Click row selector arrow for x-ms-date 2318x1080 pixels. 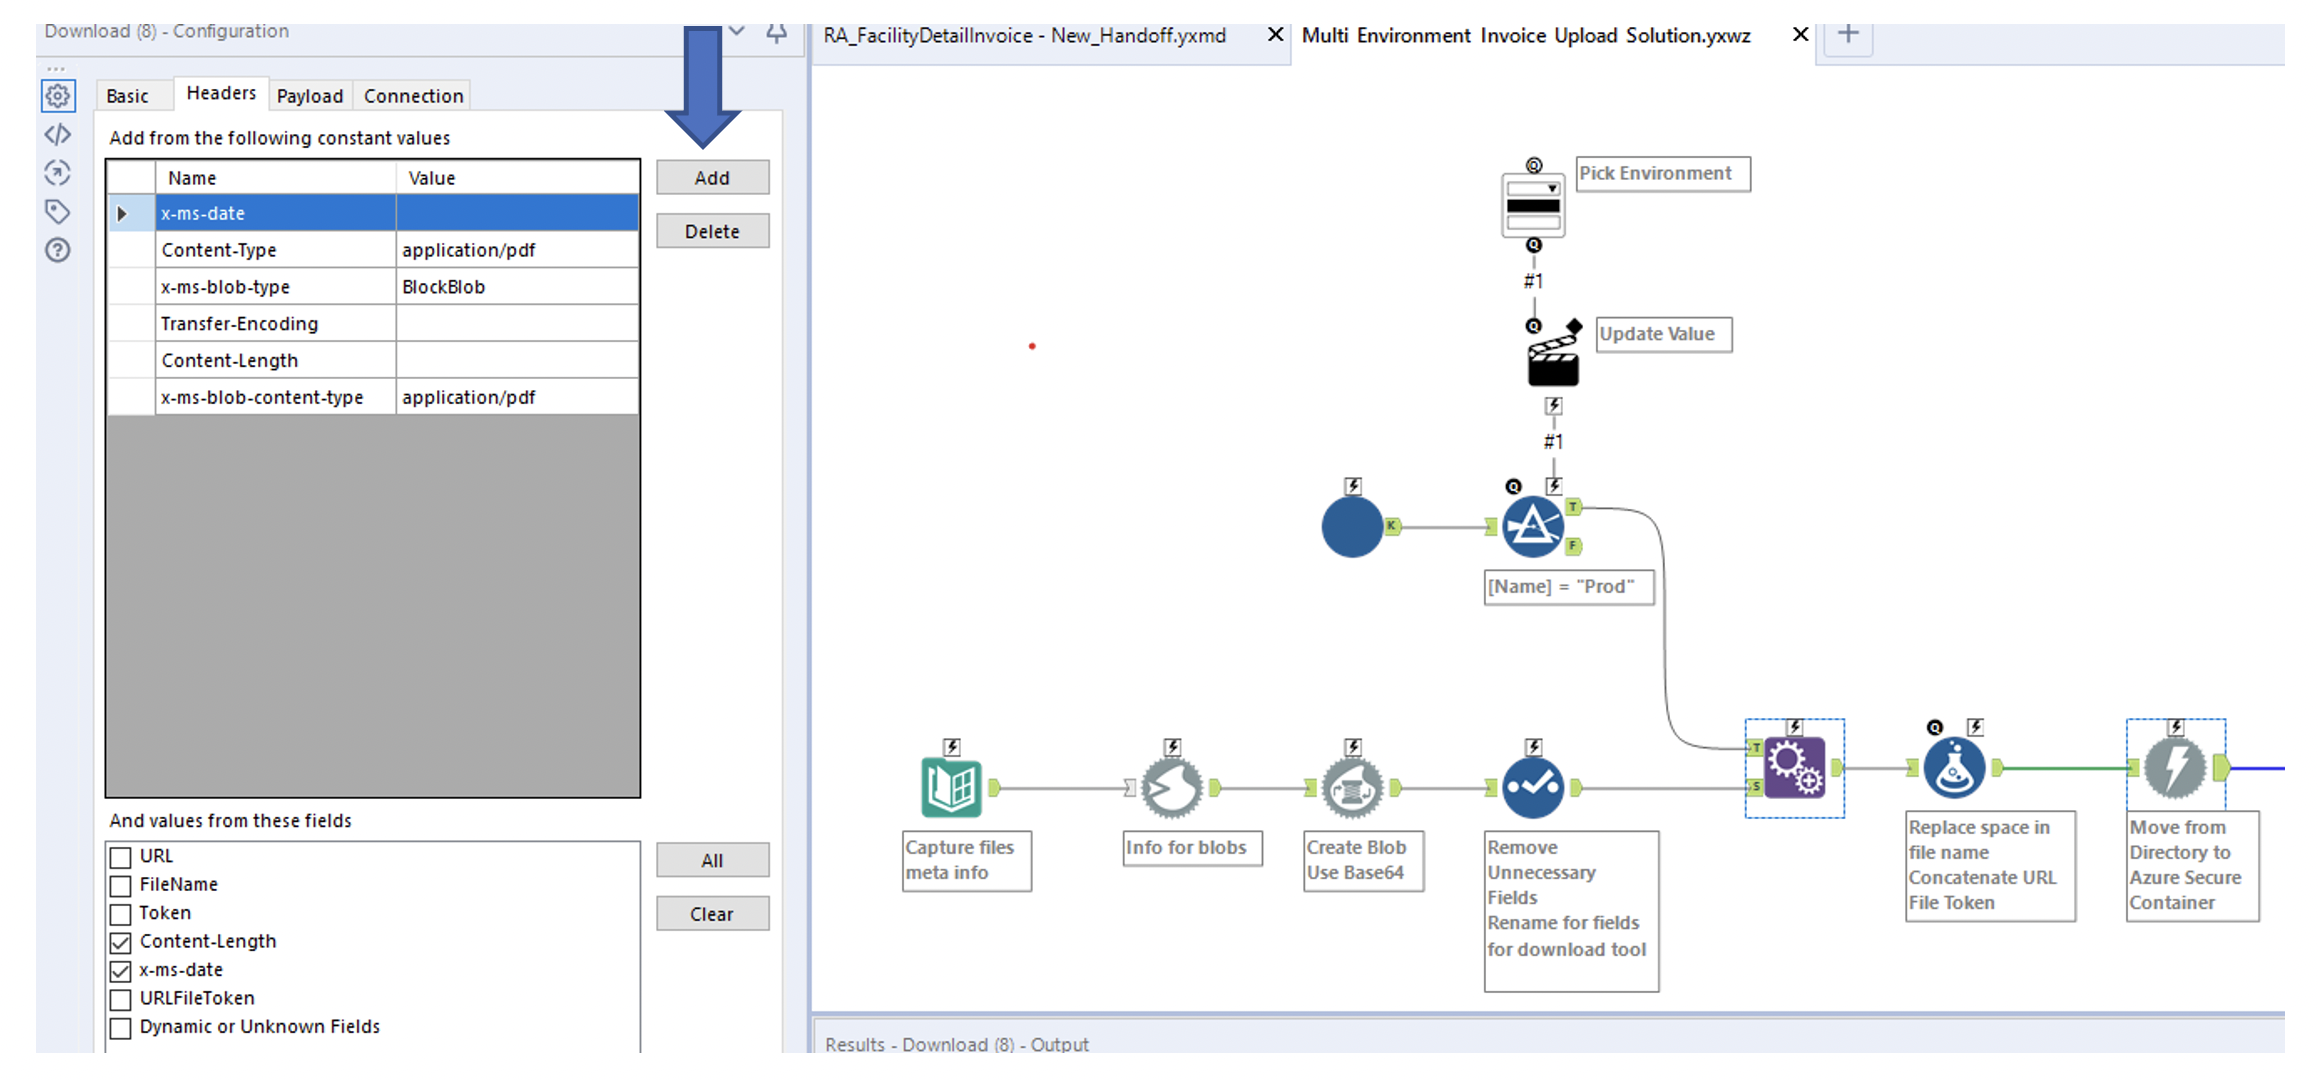122,213
